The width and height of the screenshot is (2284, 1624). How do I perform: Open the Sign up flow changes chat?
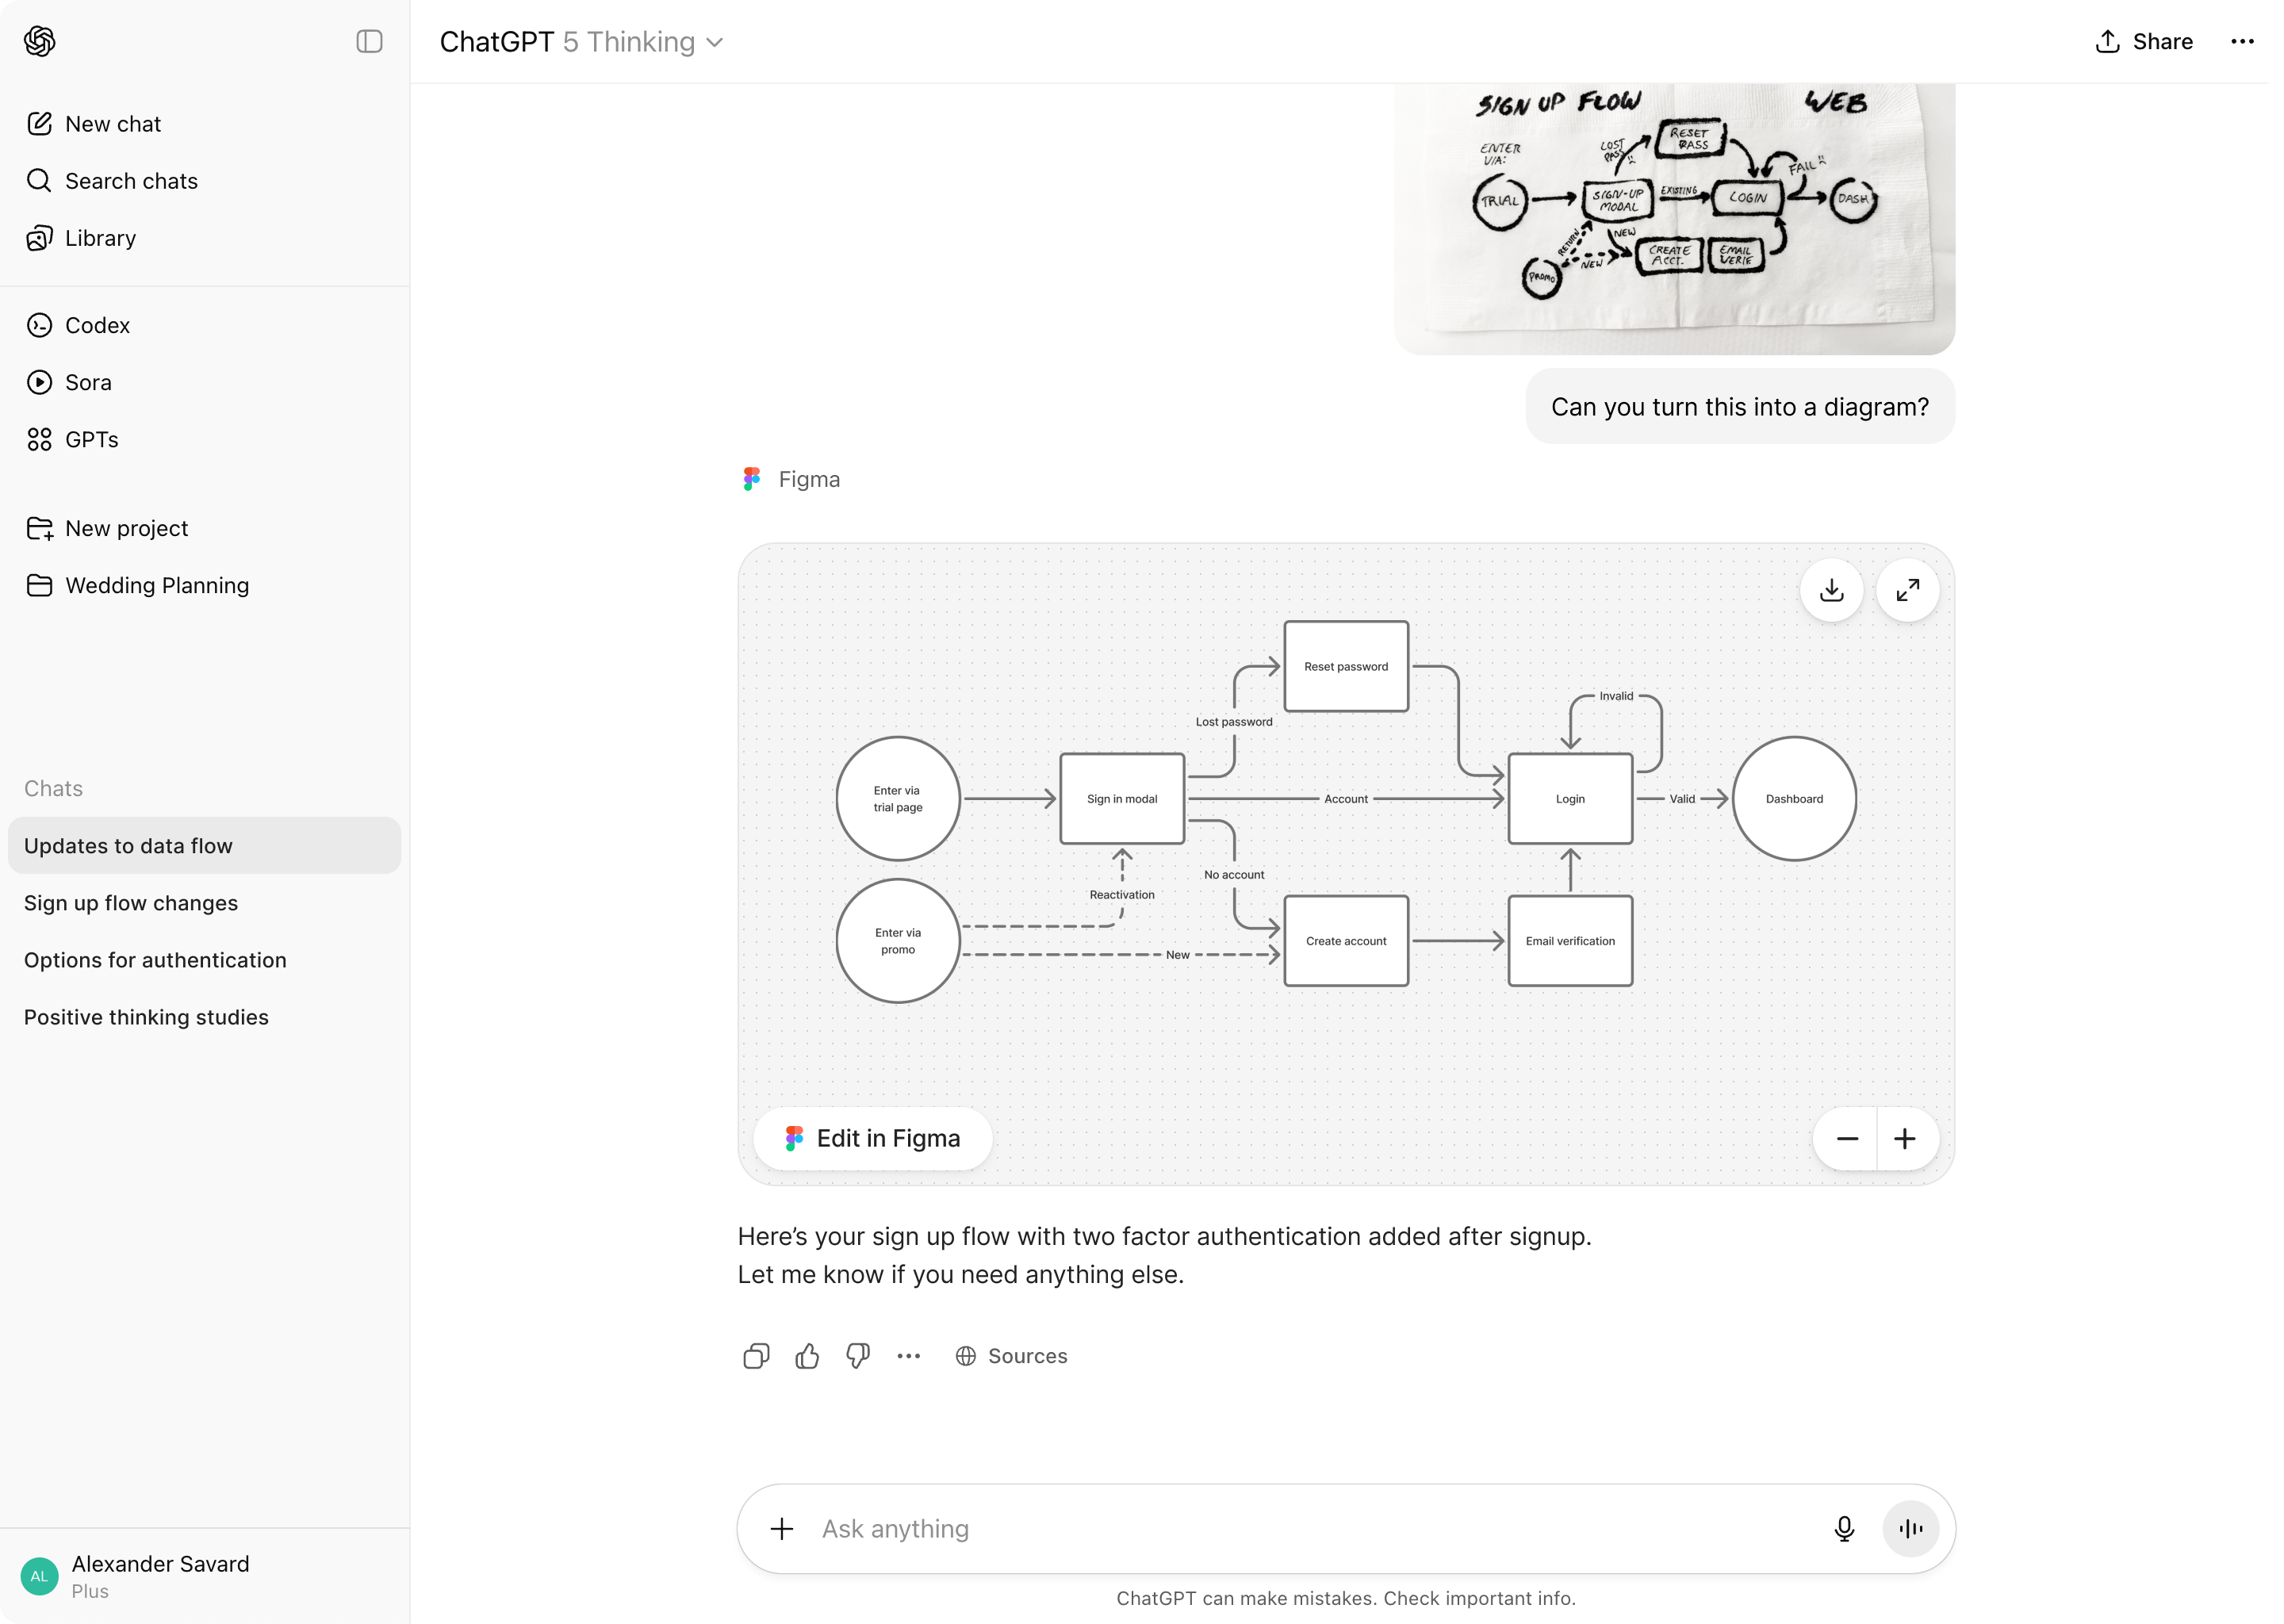[131, 903]
